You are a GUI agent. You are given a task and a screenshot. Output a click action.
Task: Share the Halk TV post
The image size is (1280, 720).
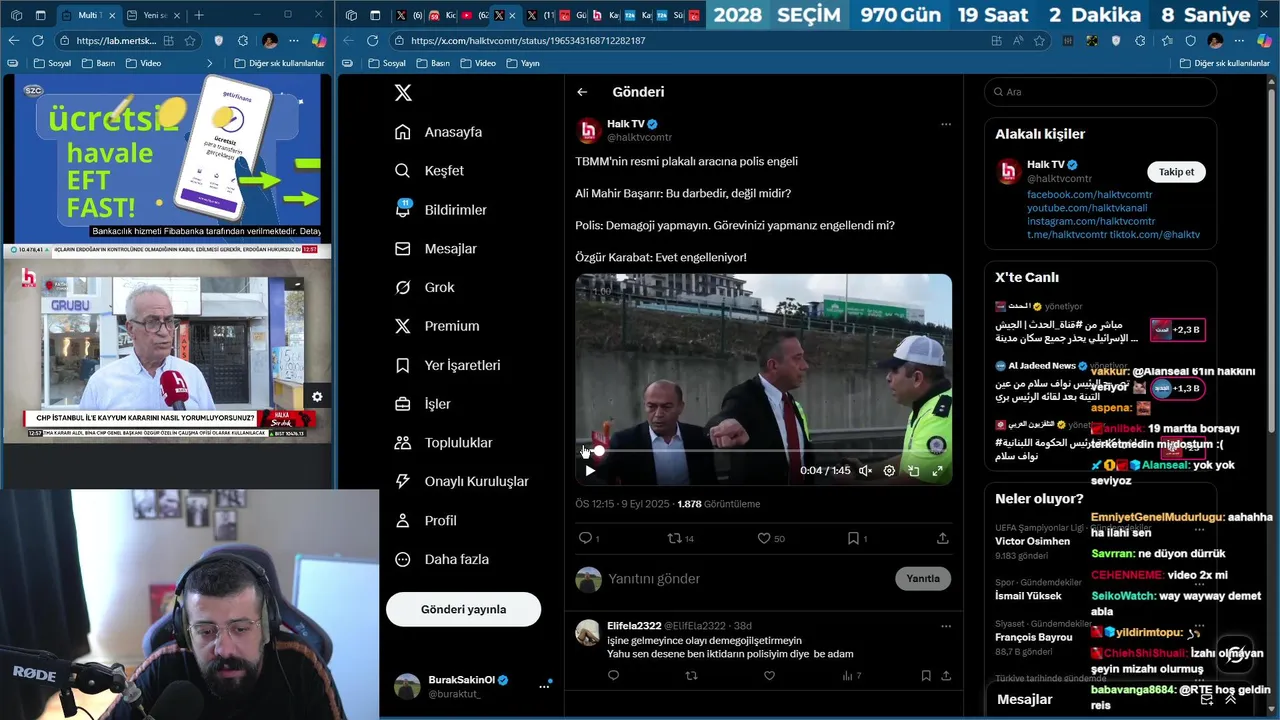click(942, 538)
